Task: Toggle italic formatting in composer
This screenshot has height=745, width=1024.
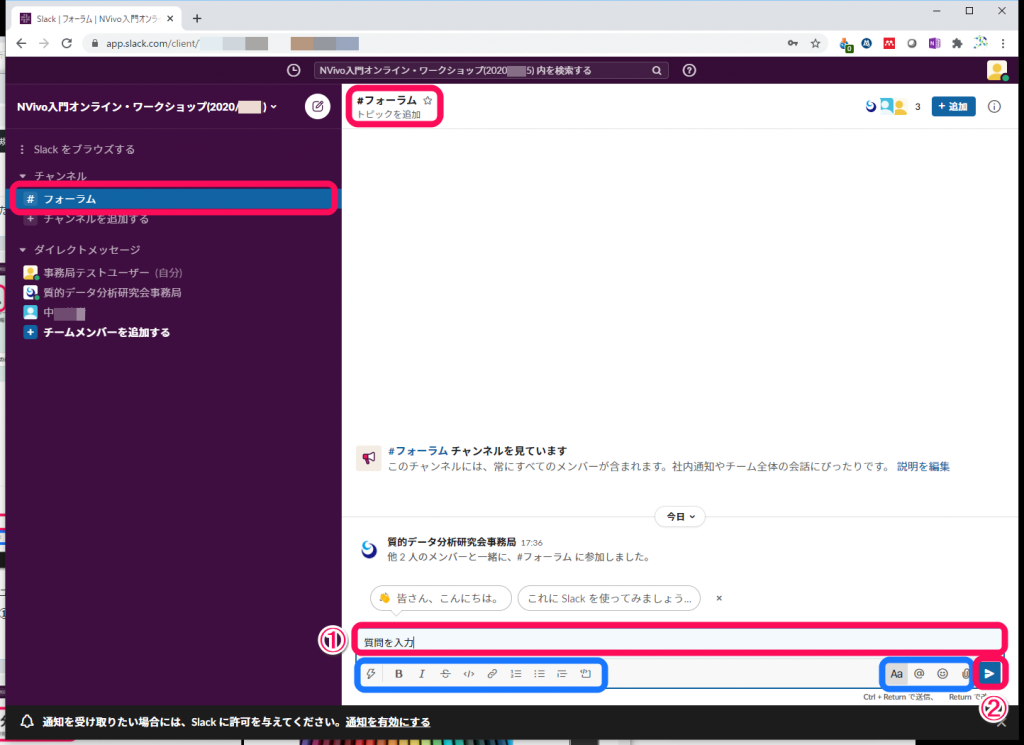Action: tap(422, 674)
